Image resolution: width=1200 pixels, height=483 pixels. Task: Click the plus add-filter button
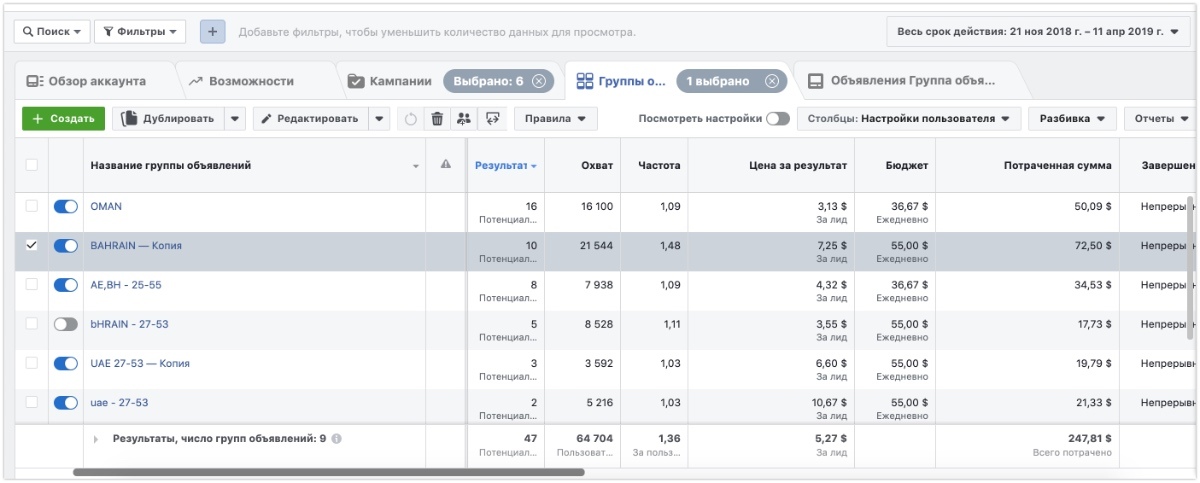coord(212,32)
